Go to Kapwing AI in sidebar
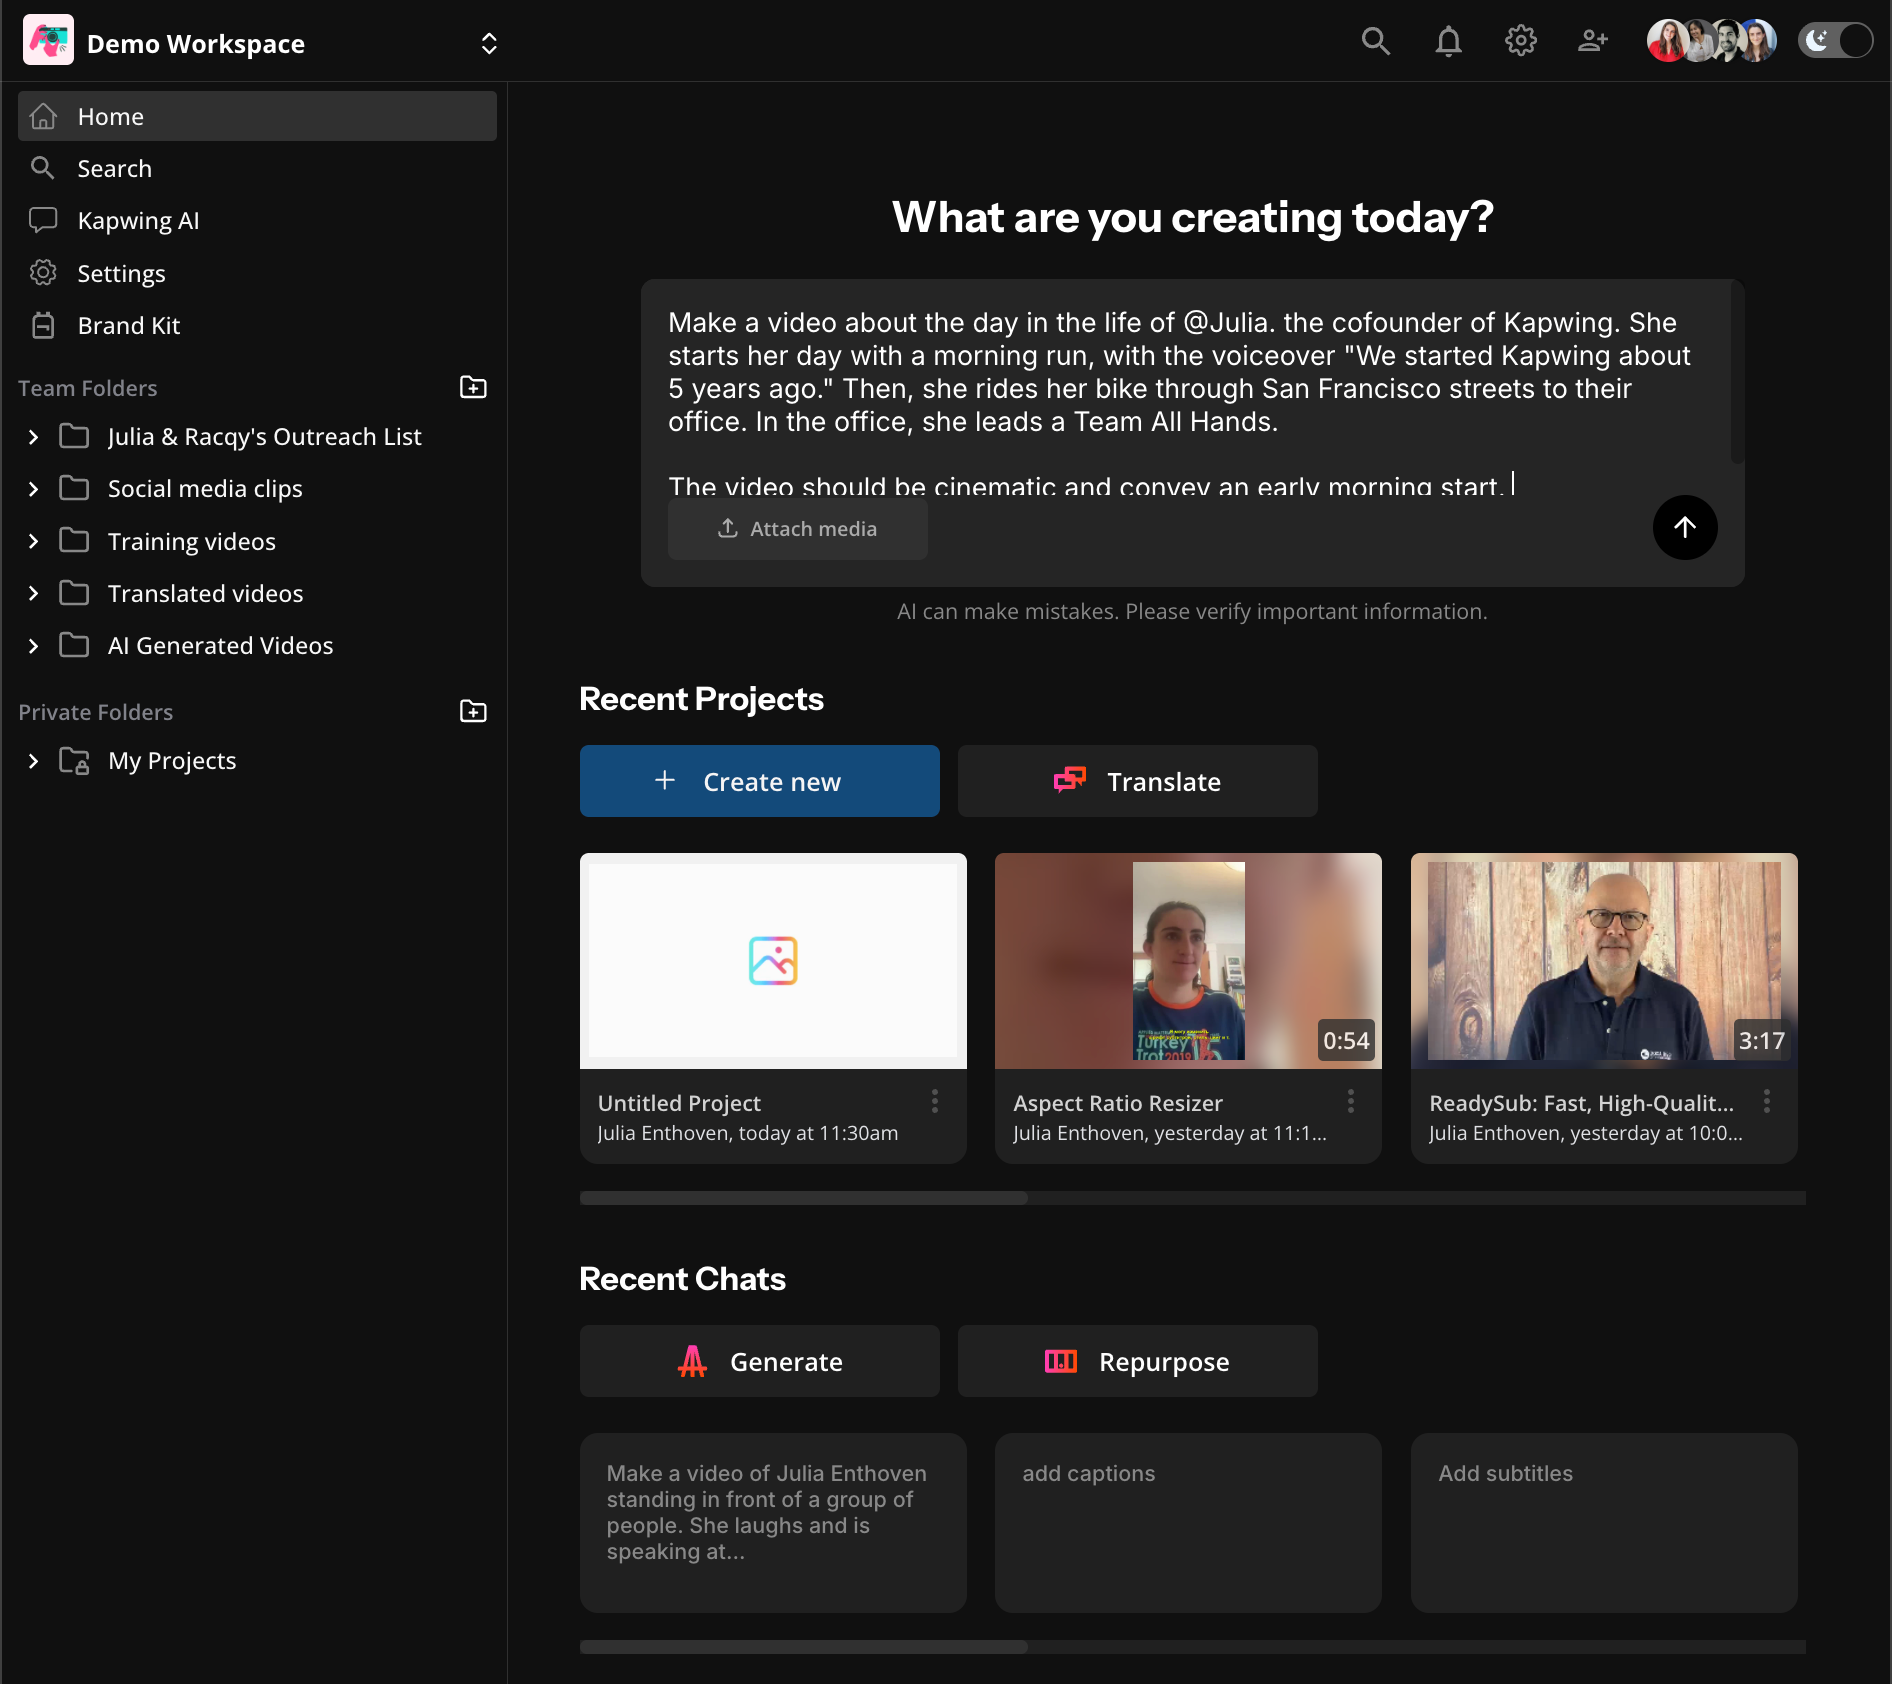The height and width of the screenshot is (1684, 1892). (138, 221)
